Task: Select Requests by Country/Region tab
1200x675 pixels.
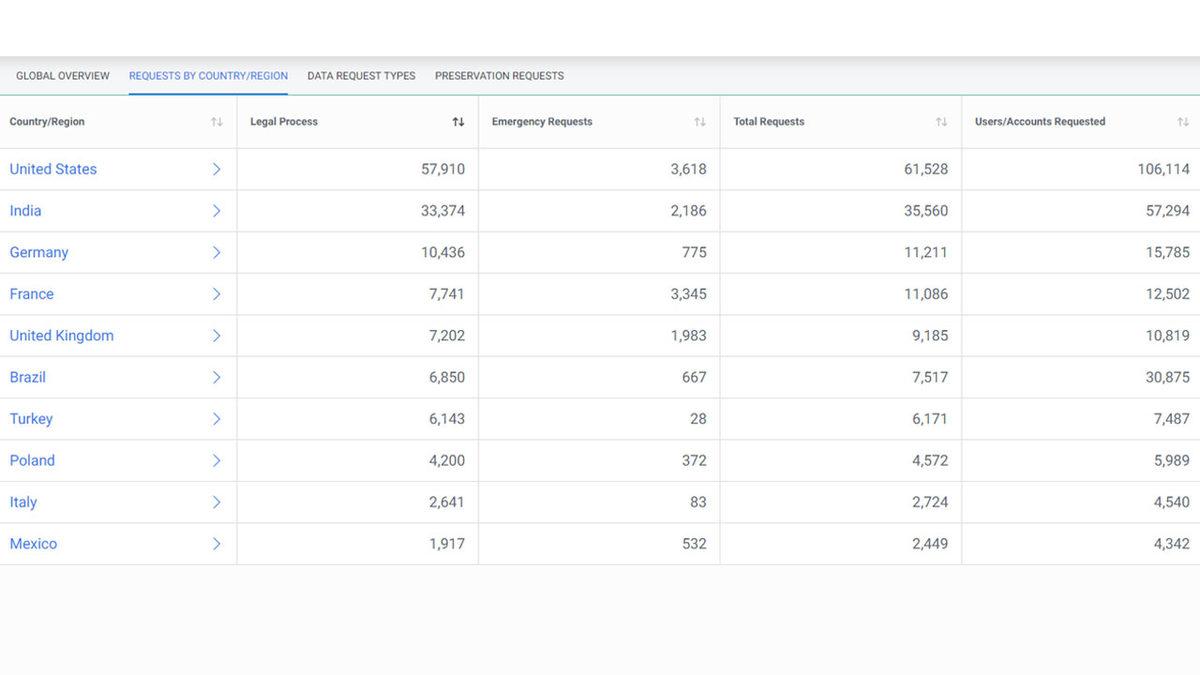Action: pos(208,76)
